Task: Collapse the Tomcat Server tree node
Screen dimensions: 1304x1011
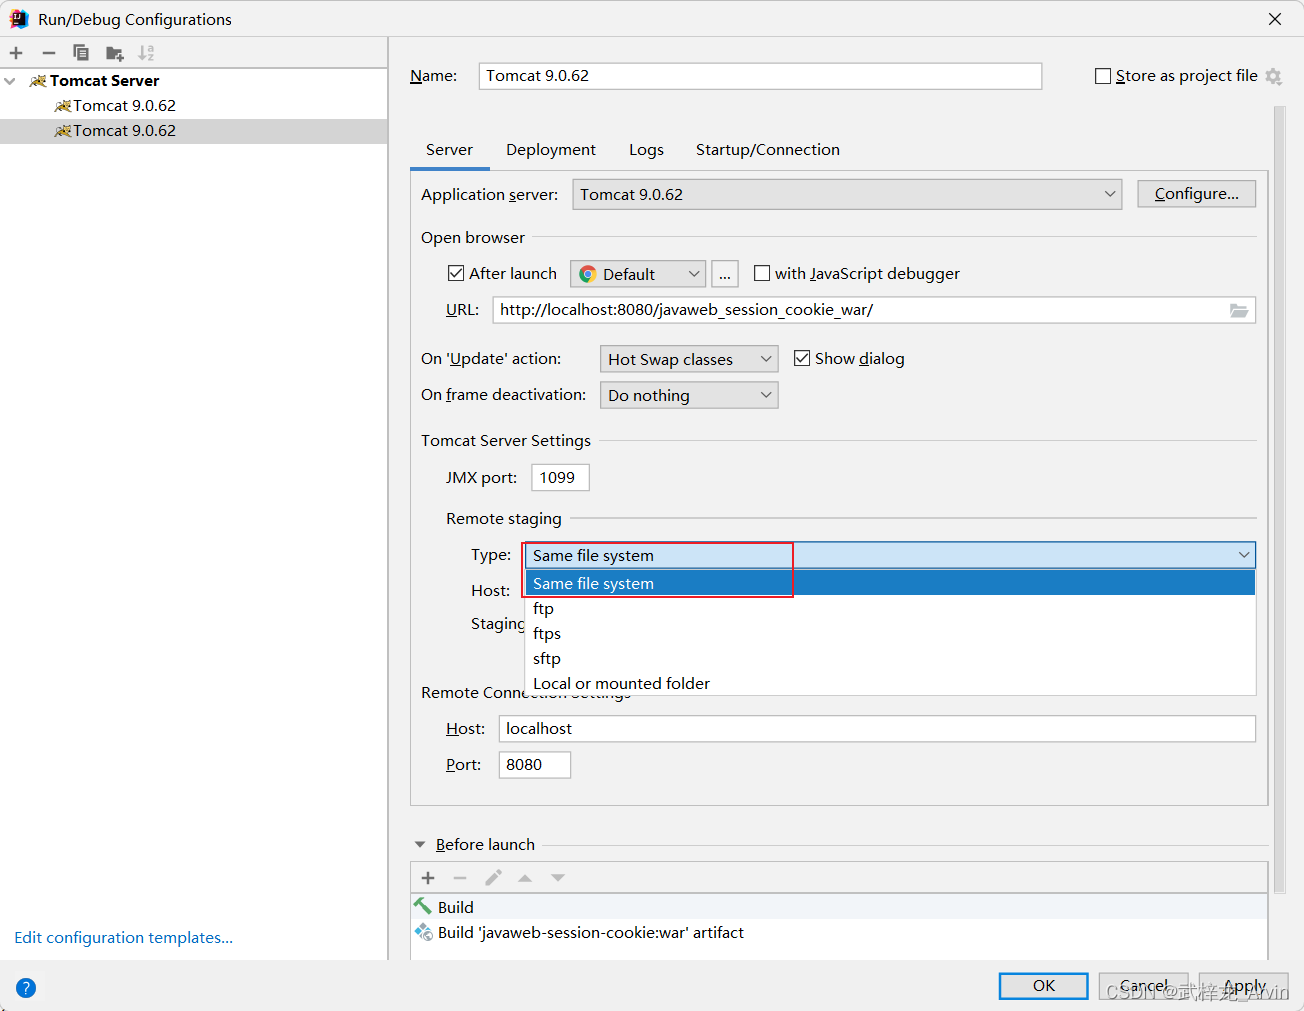Action: (x=10, y=80)
